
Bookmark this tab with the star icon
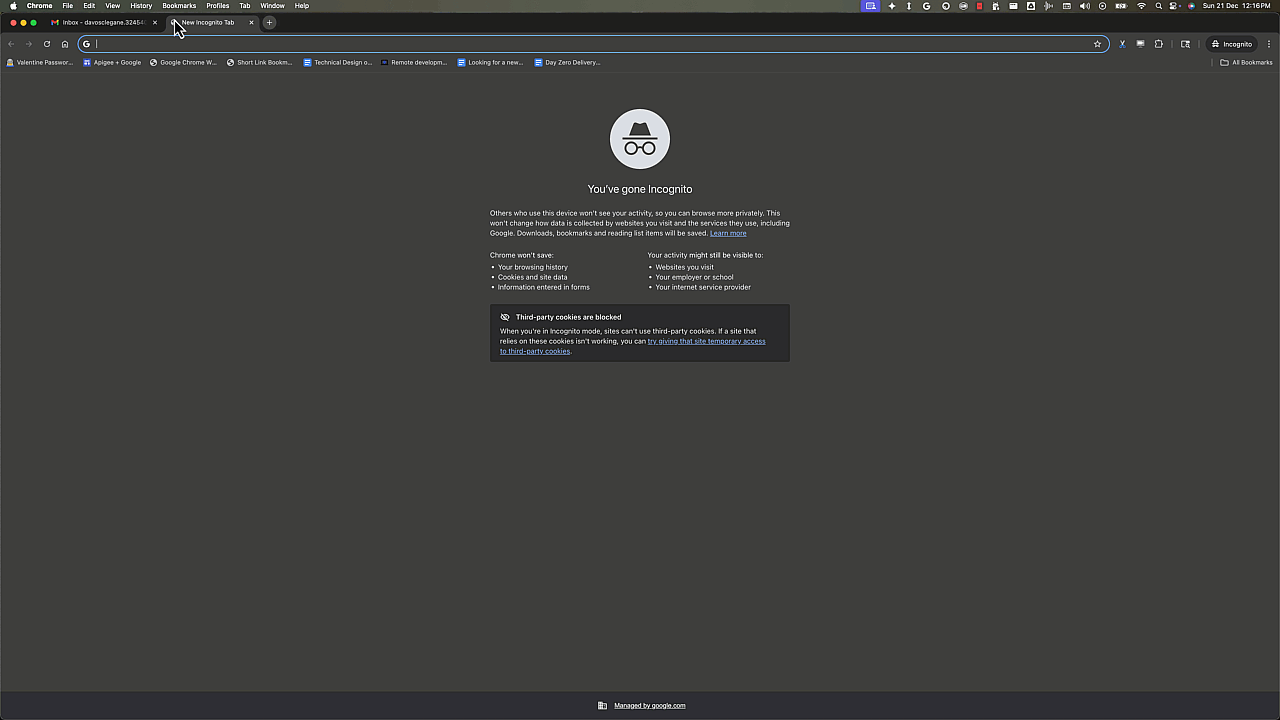(x=1097, y=44)
